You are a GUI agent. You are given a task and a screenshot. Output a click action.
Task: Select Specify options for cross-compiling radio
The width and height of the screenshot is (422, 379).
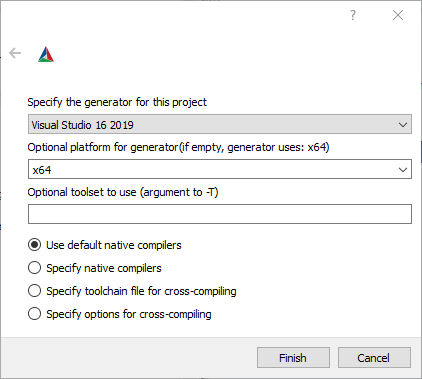pos(34,314)
